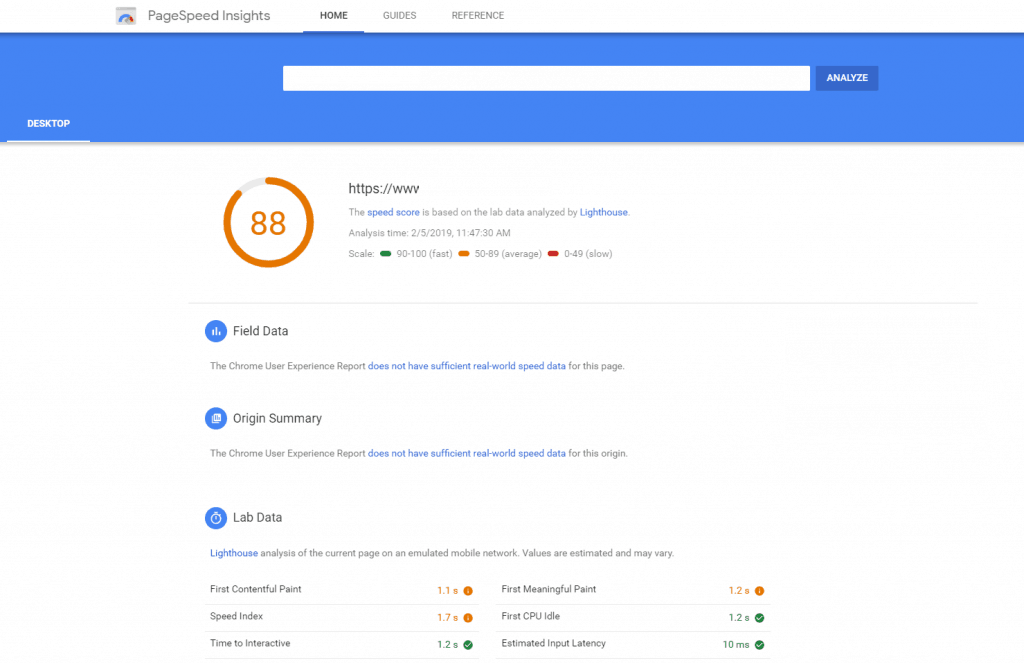1024x663 pixels.
Task: Click the PageSpeed Insights title text
Action: pyautogui.click(x=209, y=16)
